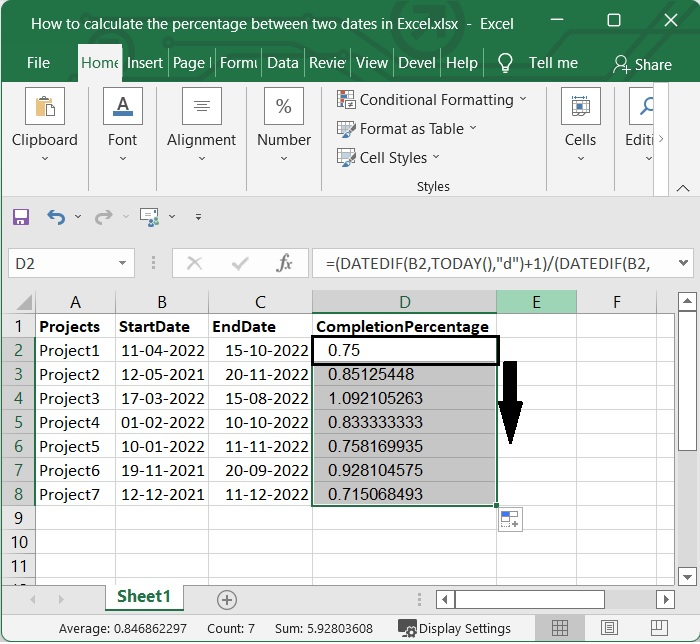Expand the formula bar
The image size is (700, 644).
pyautogui.click(x=683, y=263)
